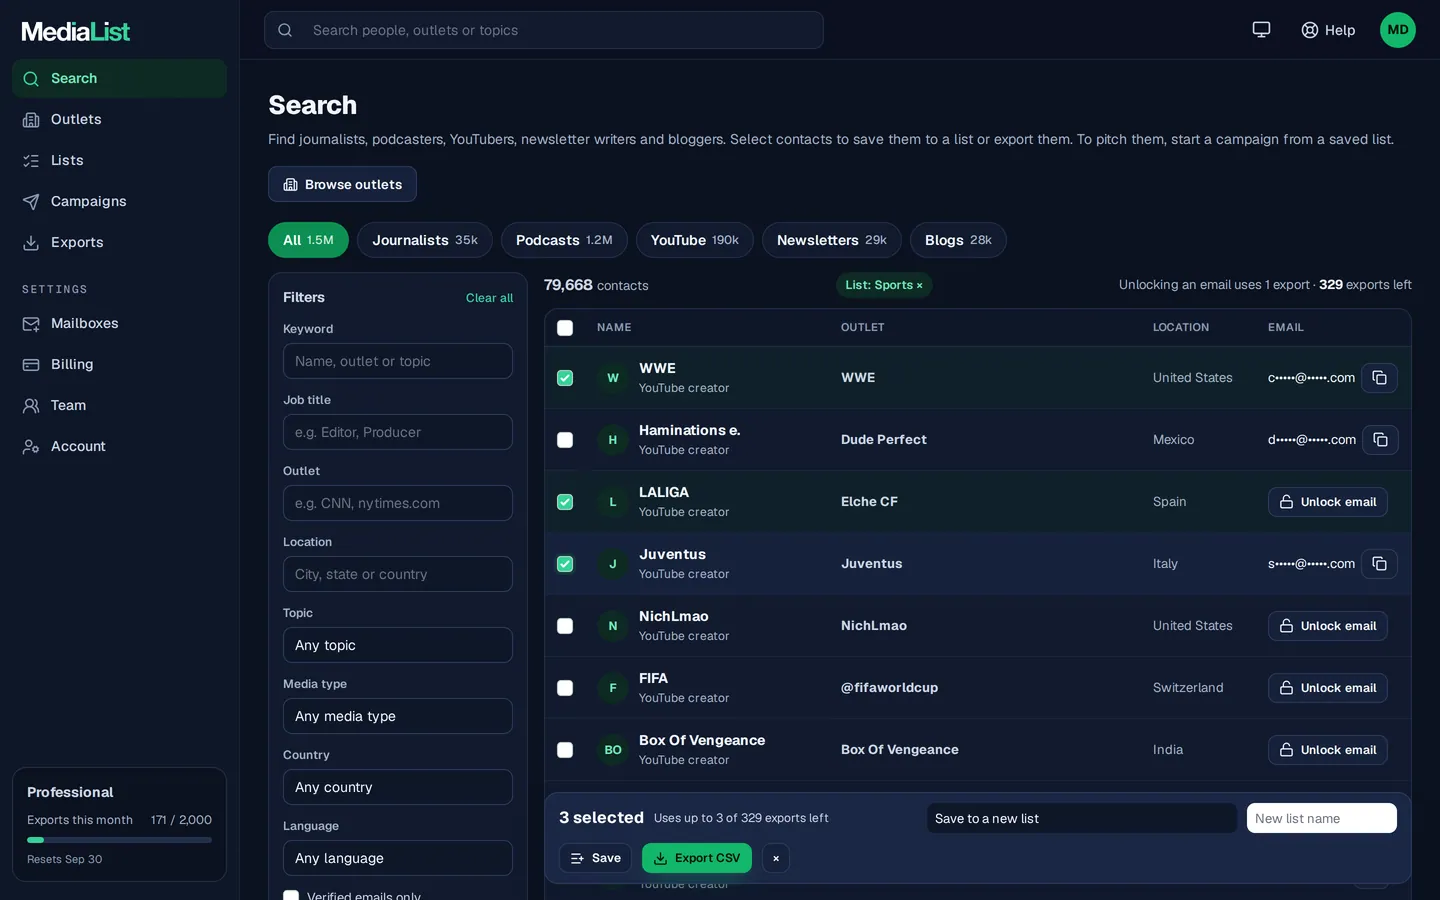Open the display monitor icon in header
This screenshot has width=1440, height=900.
click(1261, 30)
